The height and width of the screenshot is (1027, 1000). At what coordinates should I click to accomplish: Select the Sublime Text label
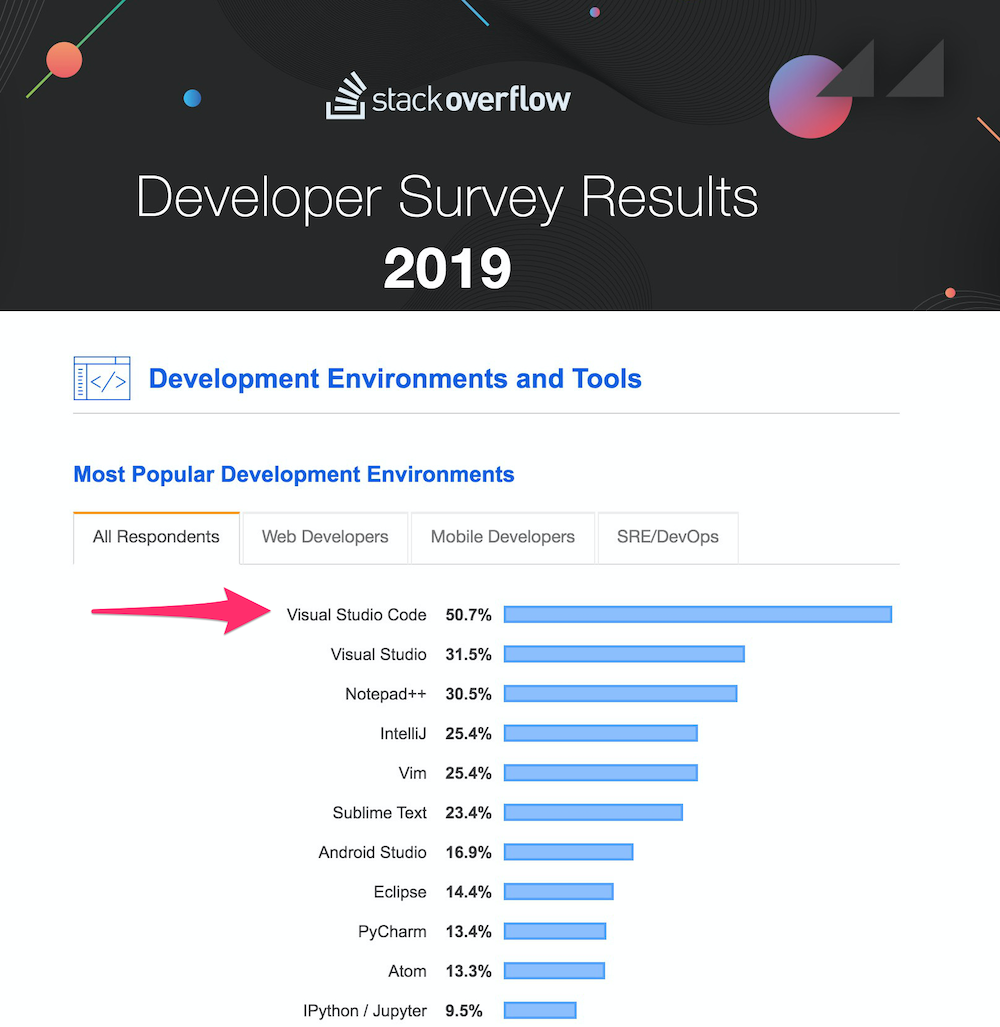(380, 813)
